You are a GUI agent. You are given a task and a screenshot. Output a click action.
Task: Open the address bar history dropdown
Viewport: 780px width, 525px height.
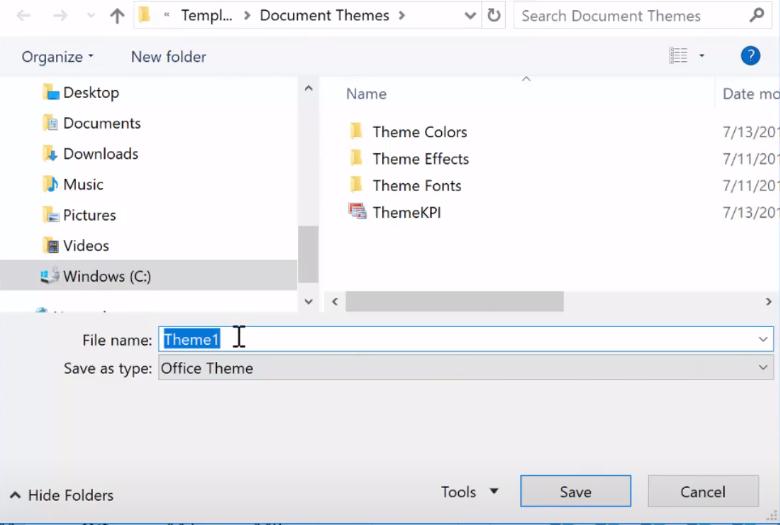point(470,15)
